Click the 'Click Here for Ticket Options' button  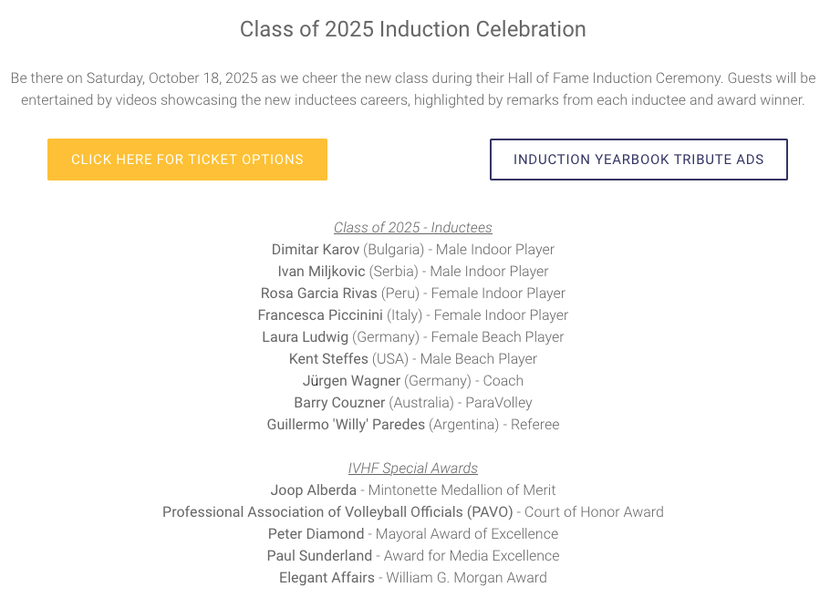[x=187, y=160]
